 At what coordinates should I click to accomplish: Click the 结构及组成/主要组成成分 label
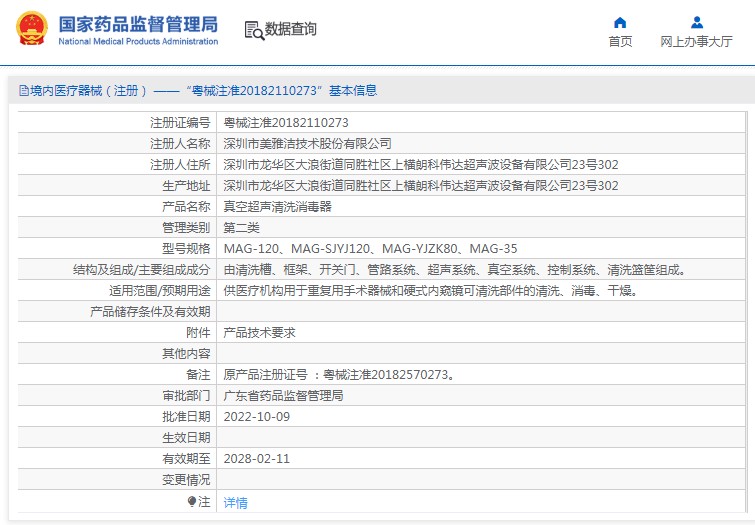pyautogui.click(x=142, y=270)
